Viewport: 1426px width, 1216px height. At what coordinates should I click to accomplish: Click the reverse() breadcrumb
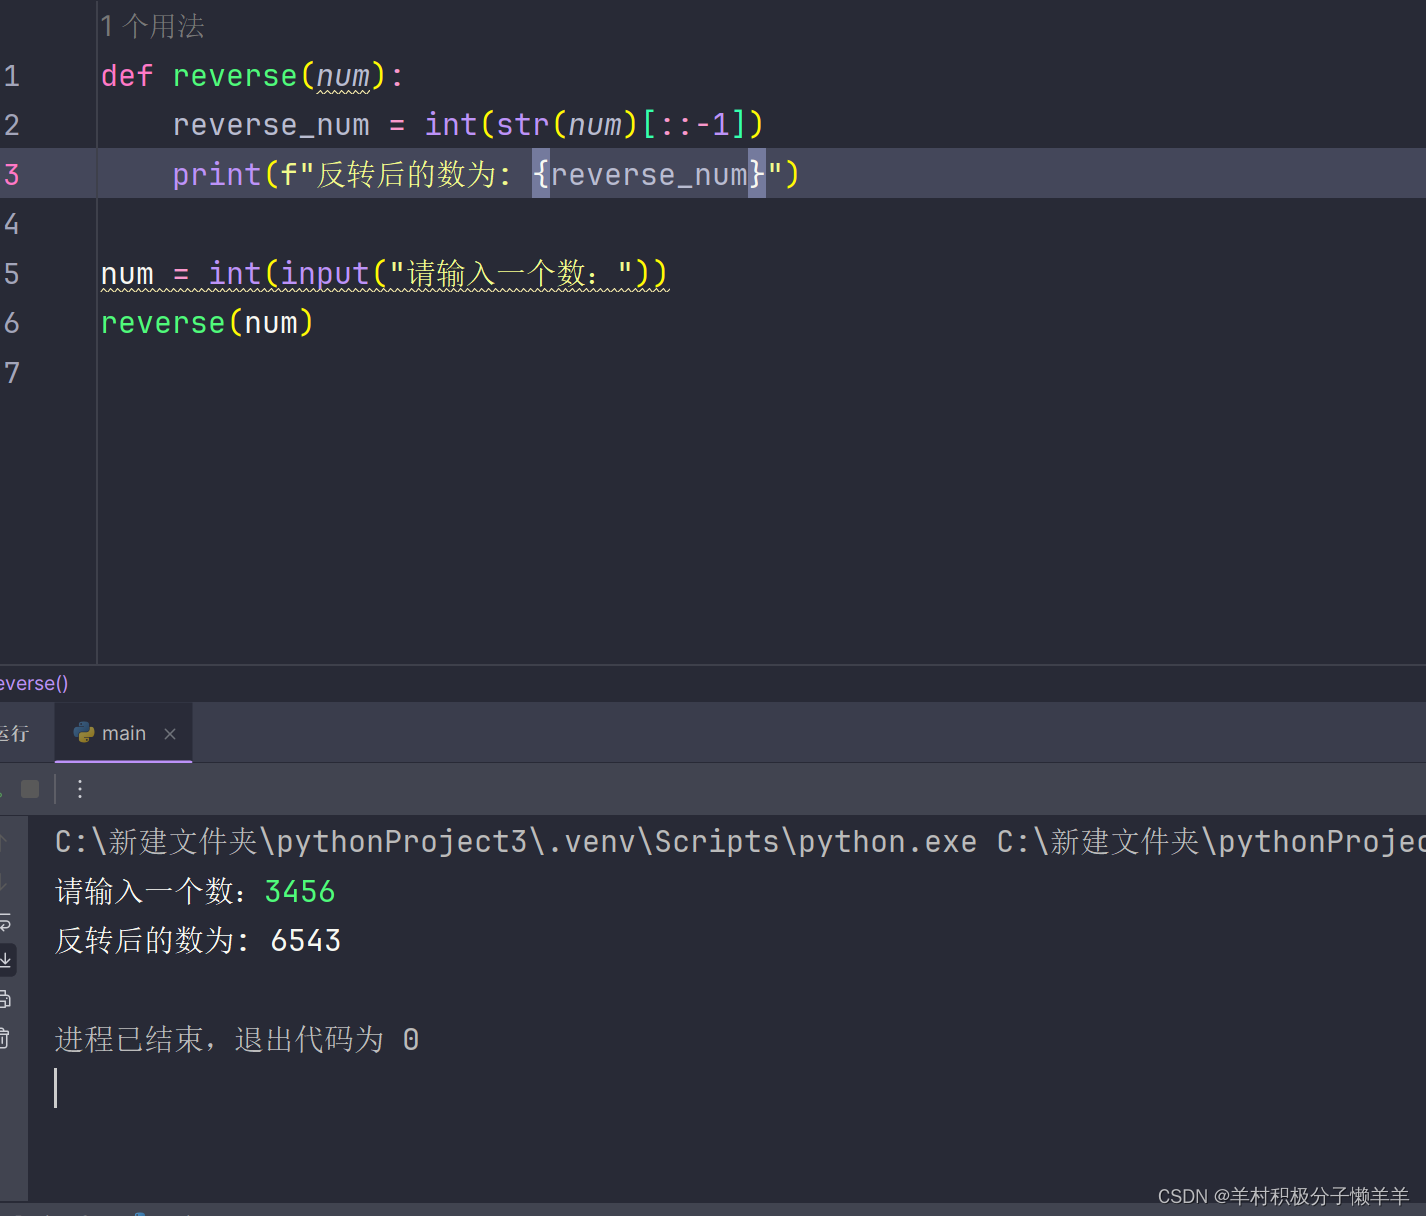tap(34, 683)
